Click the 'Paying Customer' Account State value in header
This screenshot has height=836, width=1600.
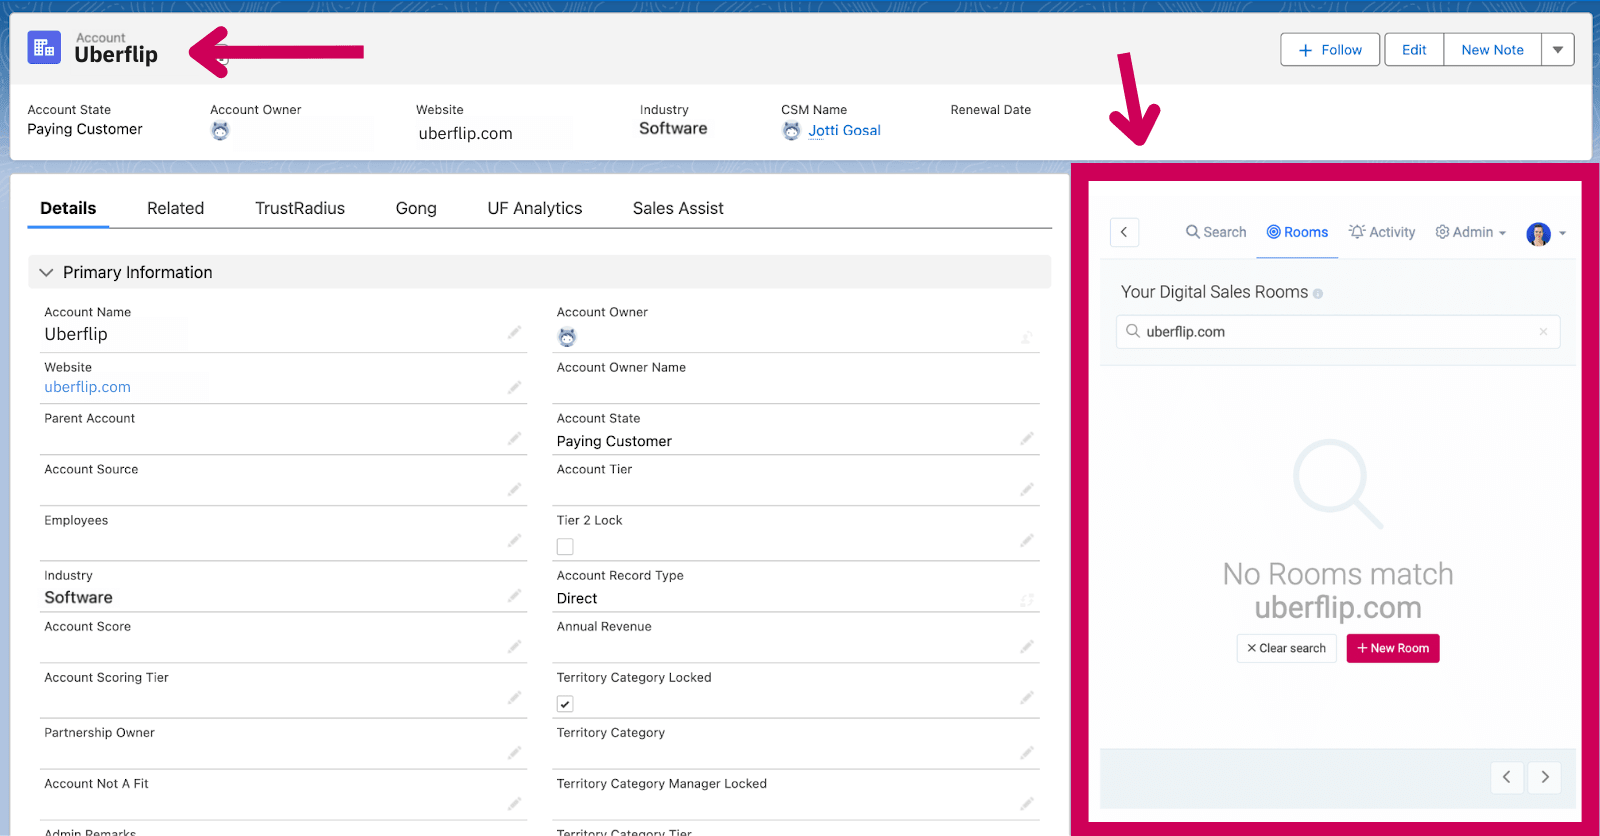pyautogui.click(x=85, y=129)
